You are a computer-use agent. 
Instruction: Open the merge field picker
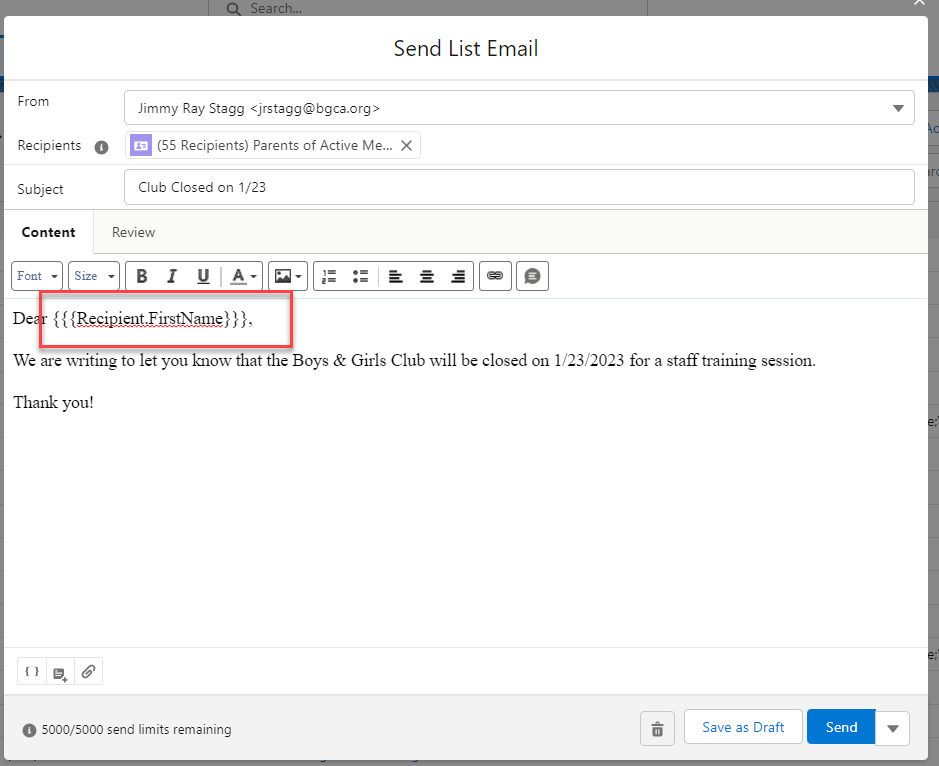click(31, 671)
